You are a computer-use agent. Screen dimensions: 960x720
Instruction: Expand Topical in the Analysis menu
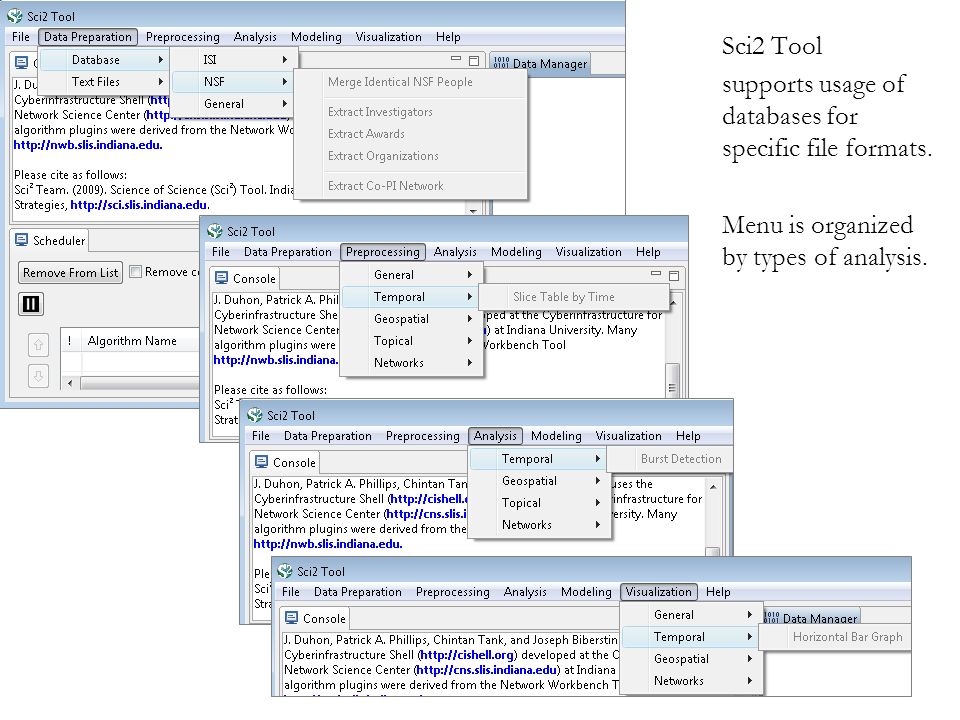(x=539, y=503)
